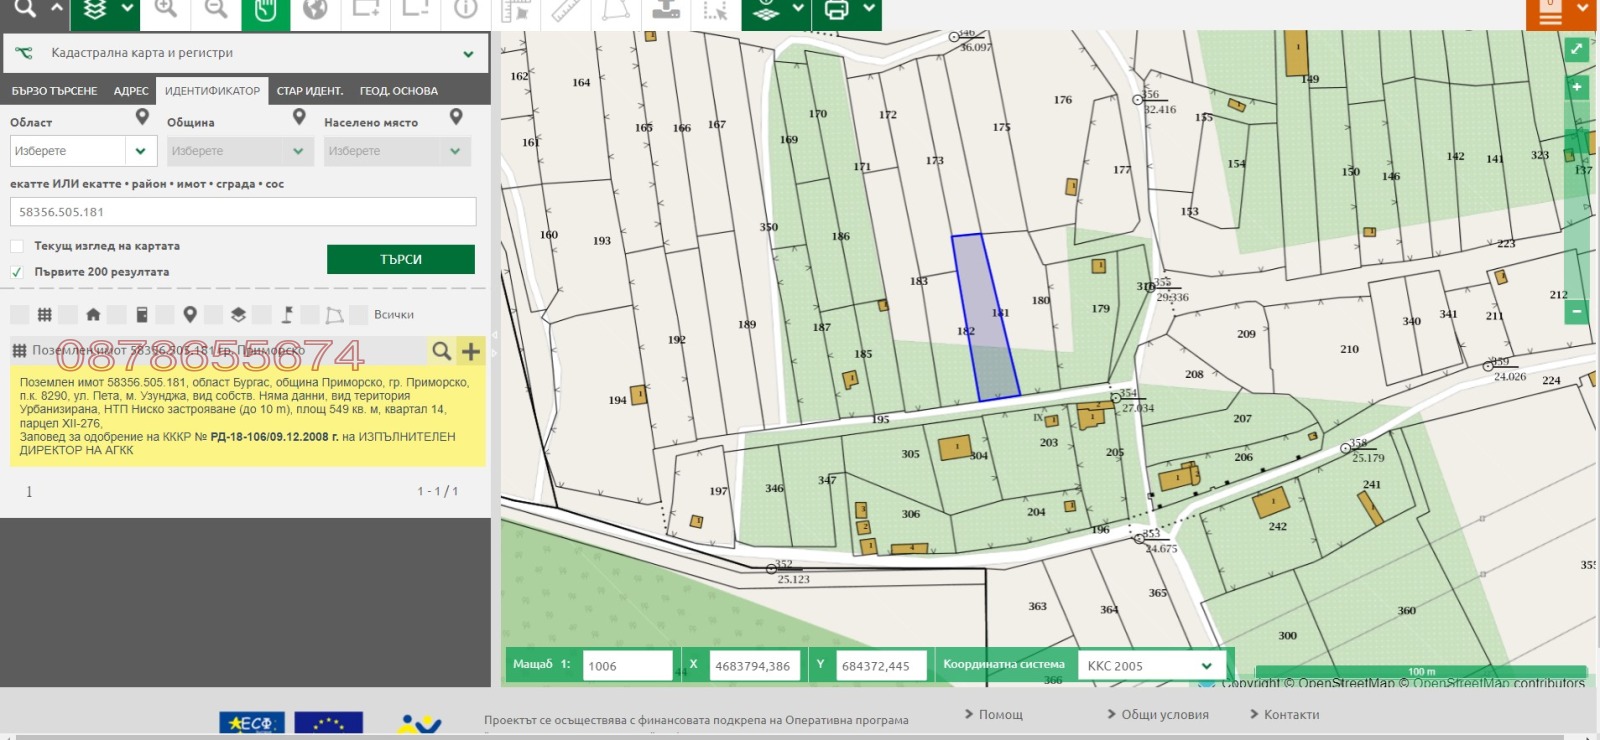
Task: Click the printer icon in toolbar
Action: (x=837, y=11)
